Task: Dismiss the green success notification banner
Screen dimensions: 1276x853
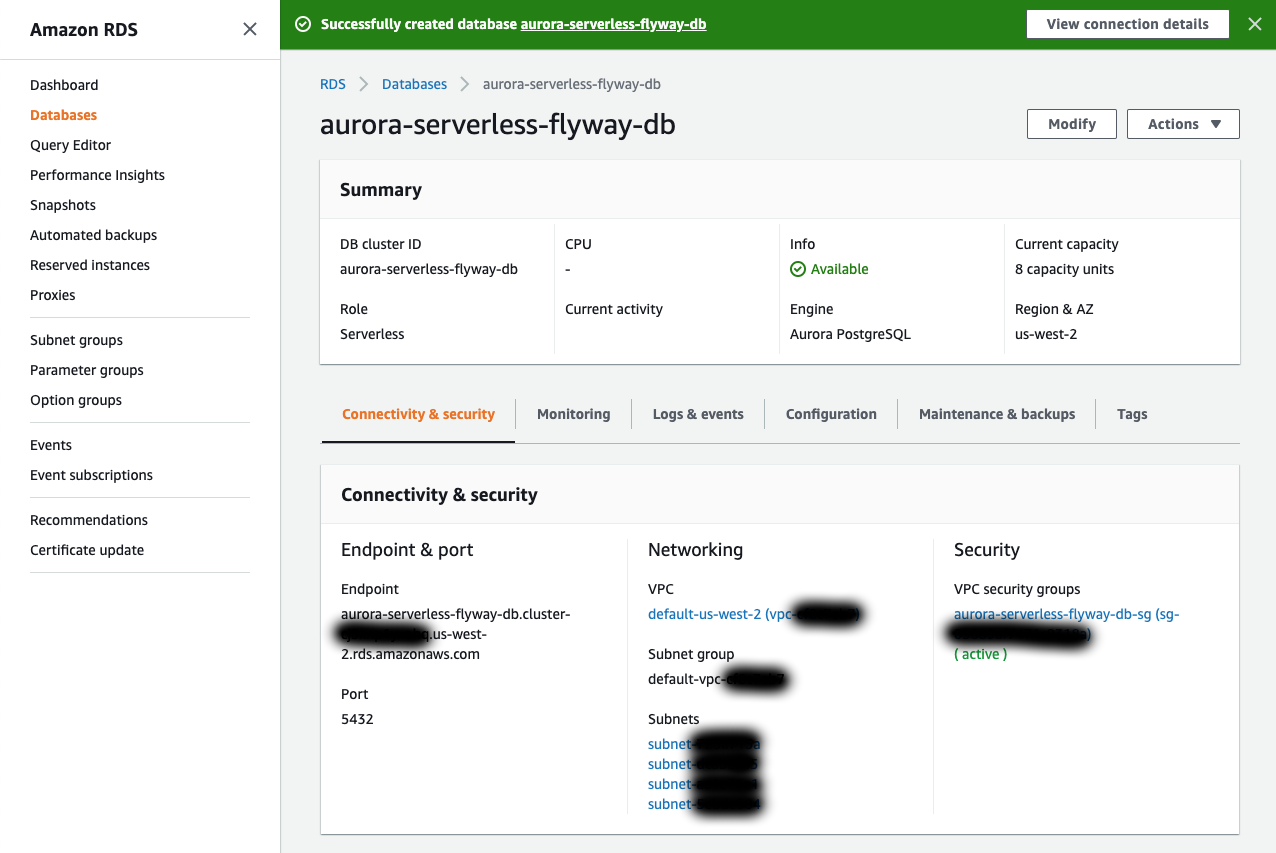Action: [x=1255, y=24]
